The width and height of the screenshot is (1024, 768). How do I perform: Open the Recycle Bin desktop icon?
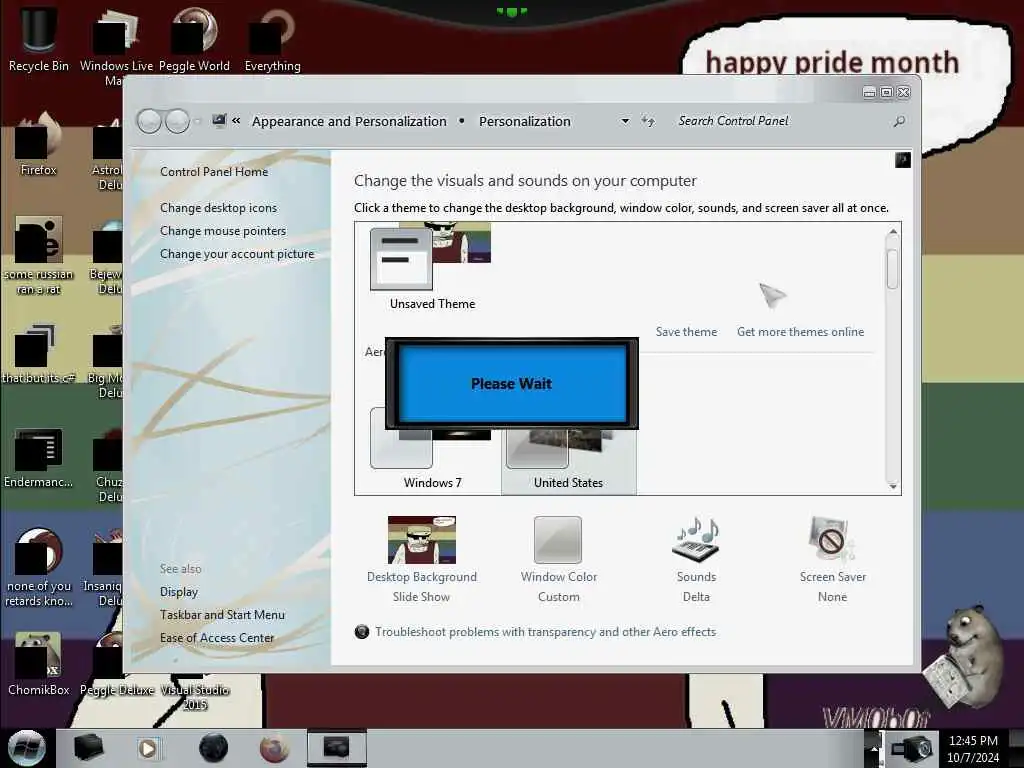coord(39,38)
